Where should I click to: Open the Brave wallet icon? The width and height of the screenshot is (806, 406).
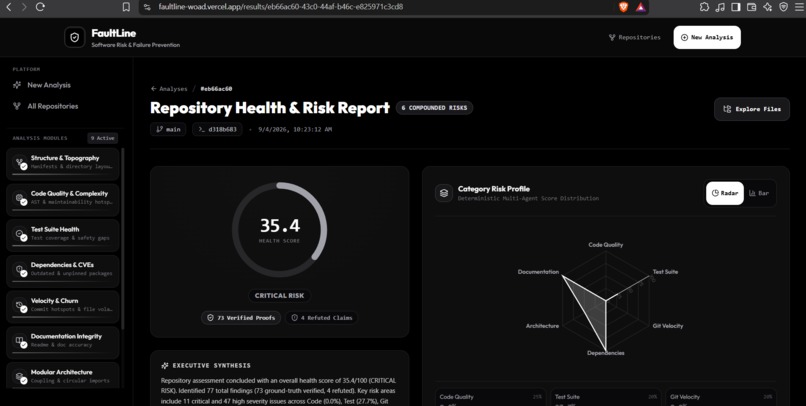pos(752,7)
